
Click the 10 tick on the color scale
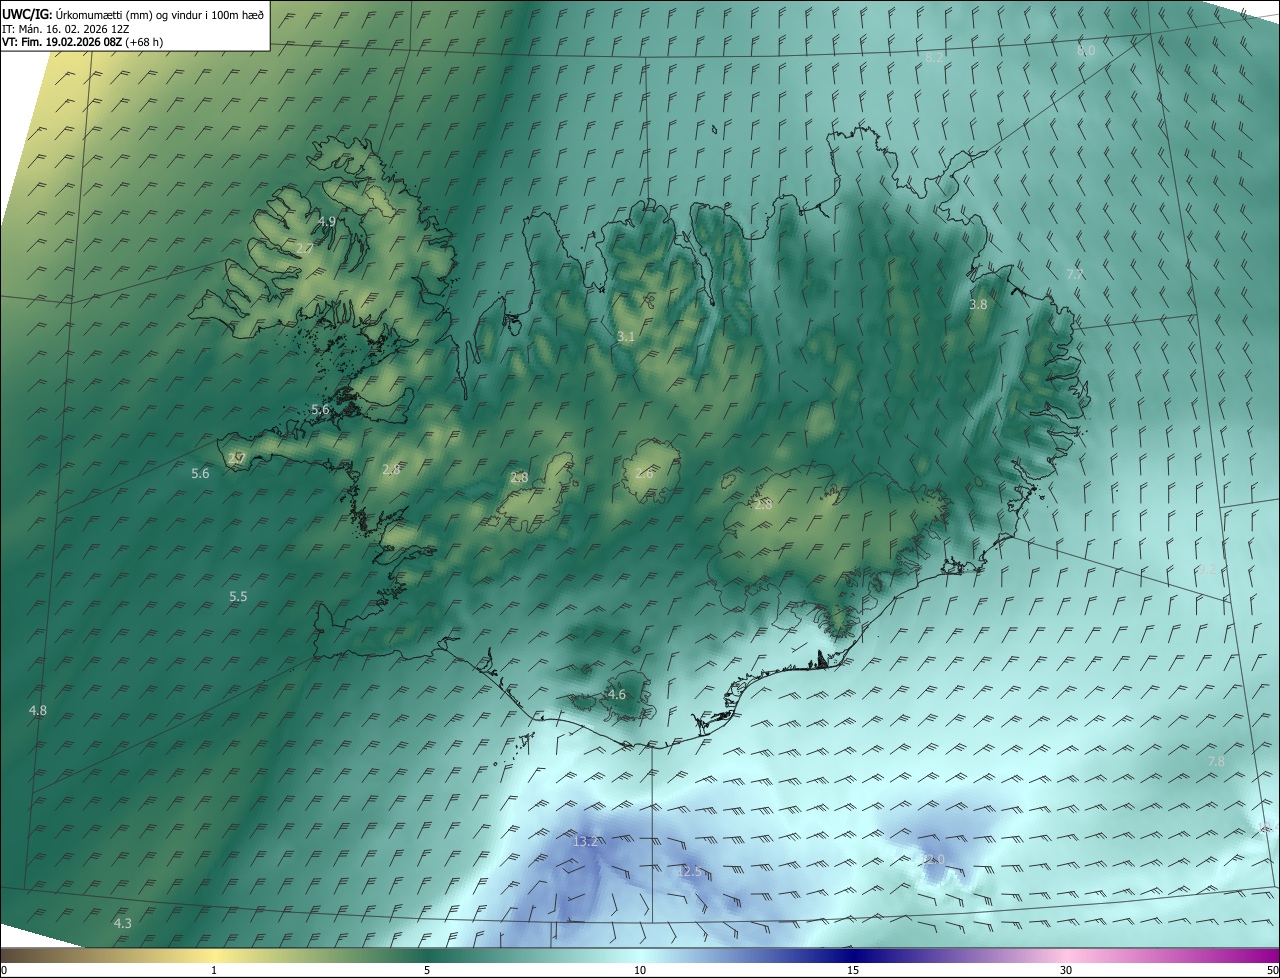(x=640, y=970)
